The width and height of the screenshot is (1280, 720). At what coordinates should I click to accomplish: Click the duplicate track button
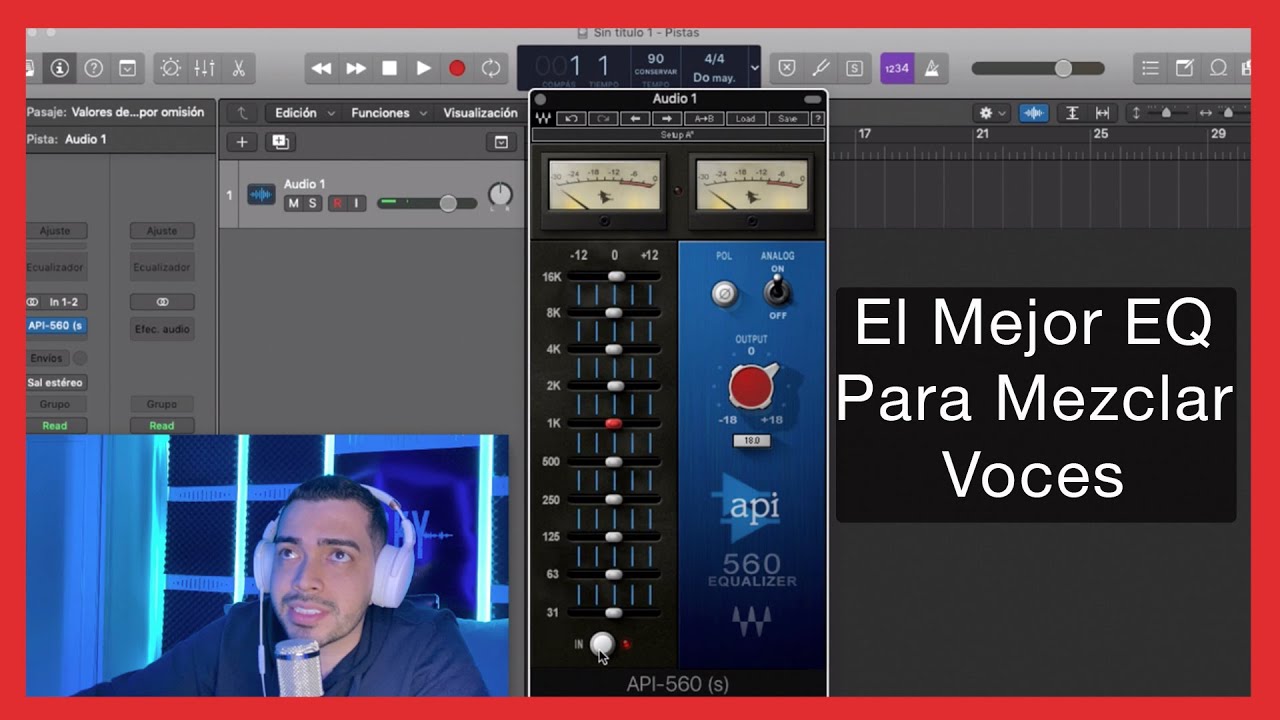pyautogui.click(x=280, y=142)
